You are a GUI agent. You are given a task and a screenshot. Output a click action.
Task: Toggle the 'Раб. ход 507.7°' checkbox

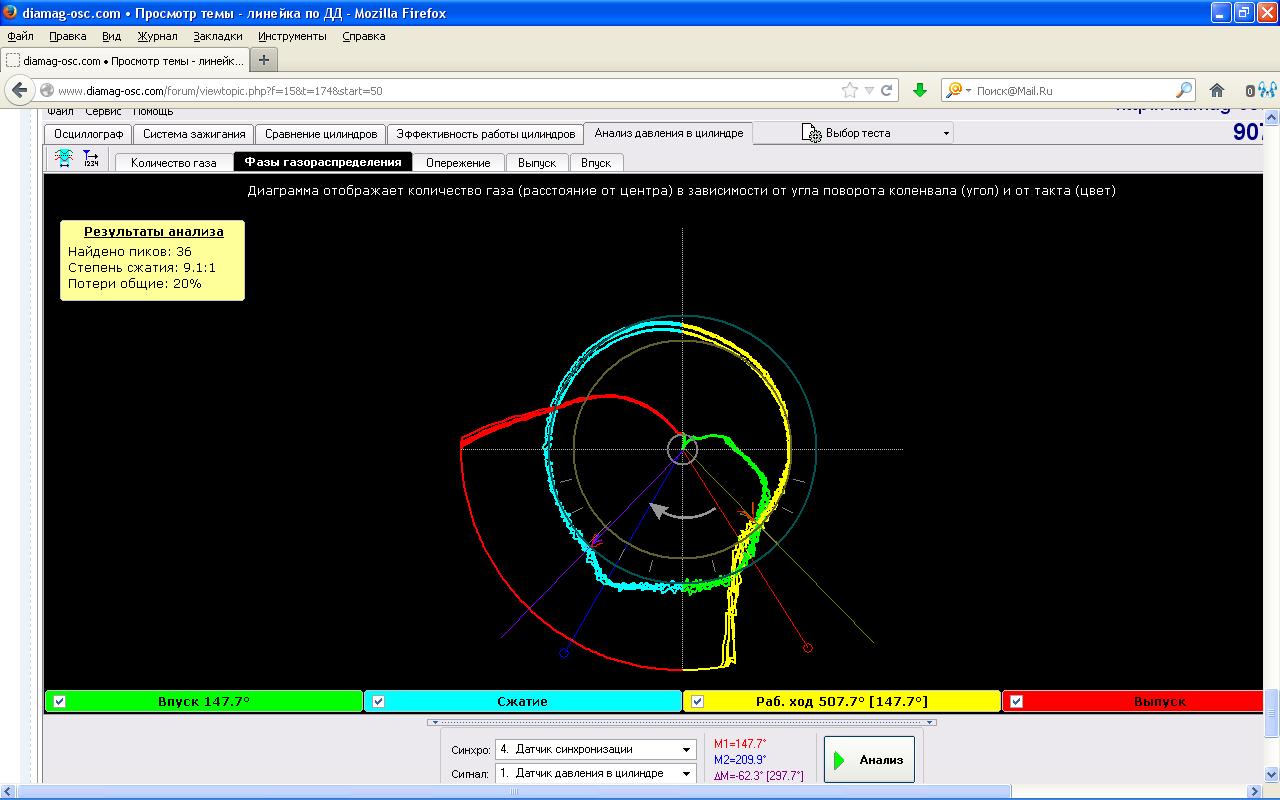pyautogui.click(x=697, y=701)
